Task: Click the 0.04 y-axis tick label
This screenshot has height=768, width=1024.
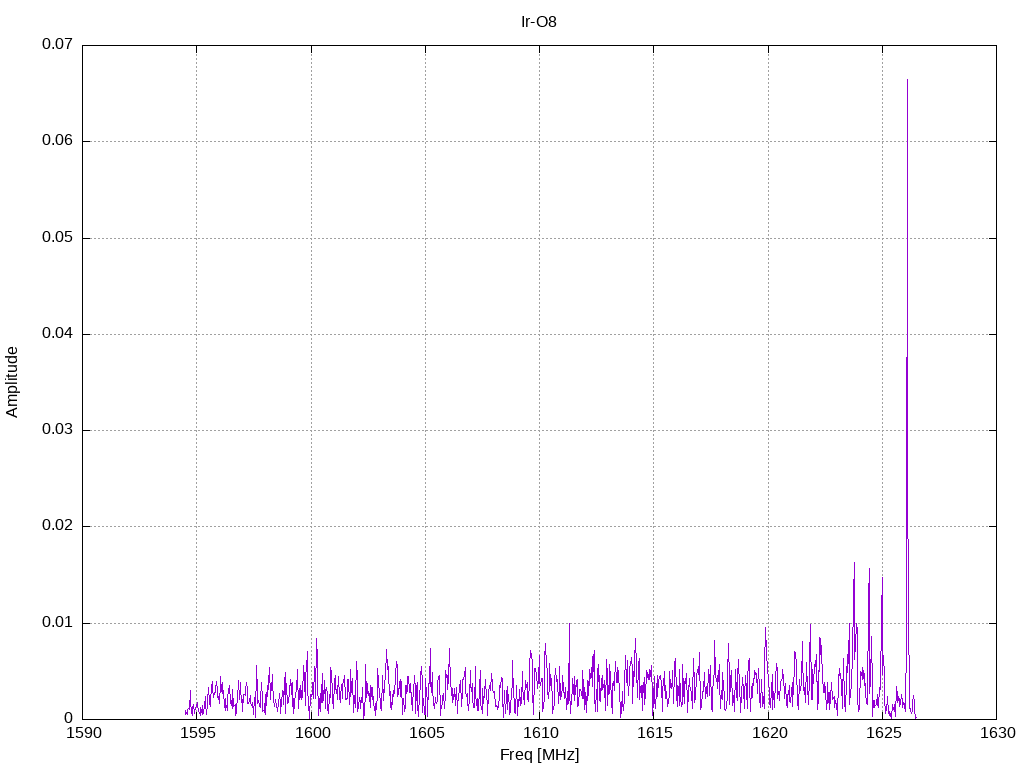Action: pos(57,333)
